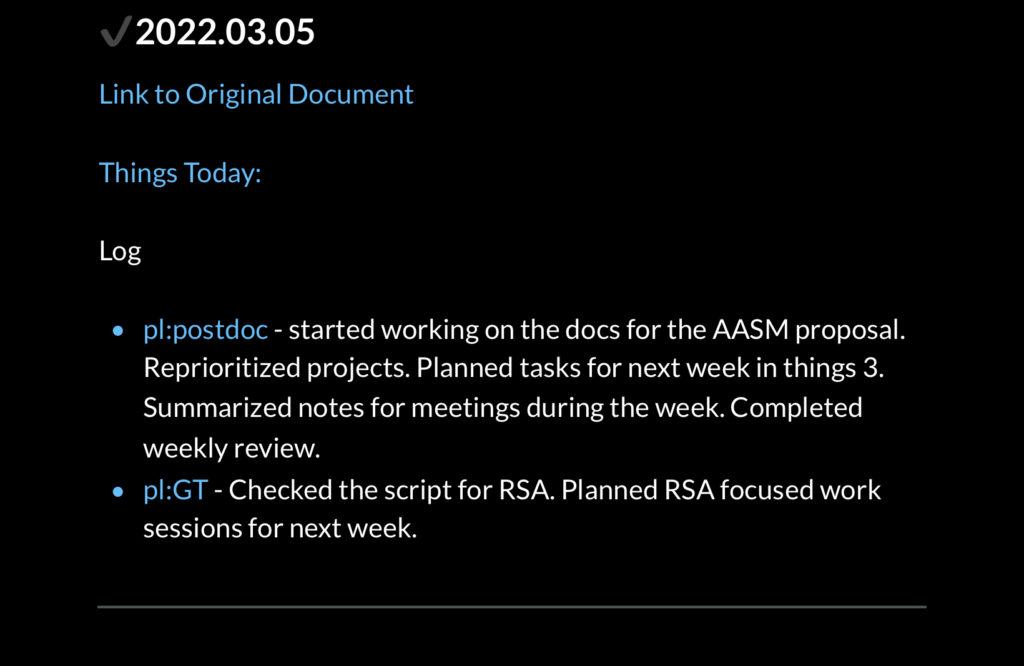Click the text Planned RSA focused work
This screenshot has height=666, width=1024.
(x=721, y=490)
